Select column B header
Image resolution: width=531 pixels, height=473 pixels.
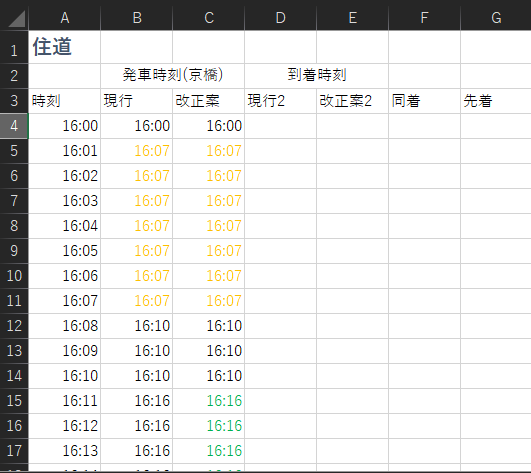click(x=137, y=18)
